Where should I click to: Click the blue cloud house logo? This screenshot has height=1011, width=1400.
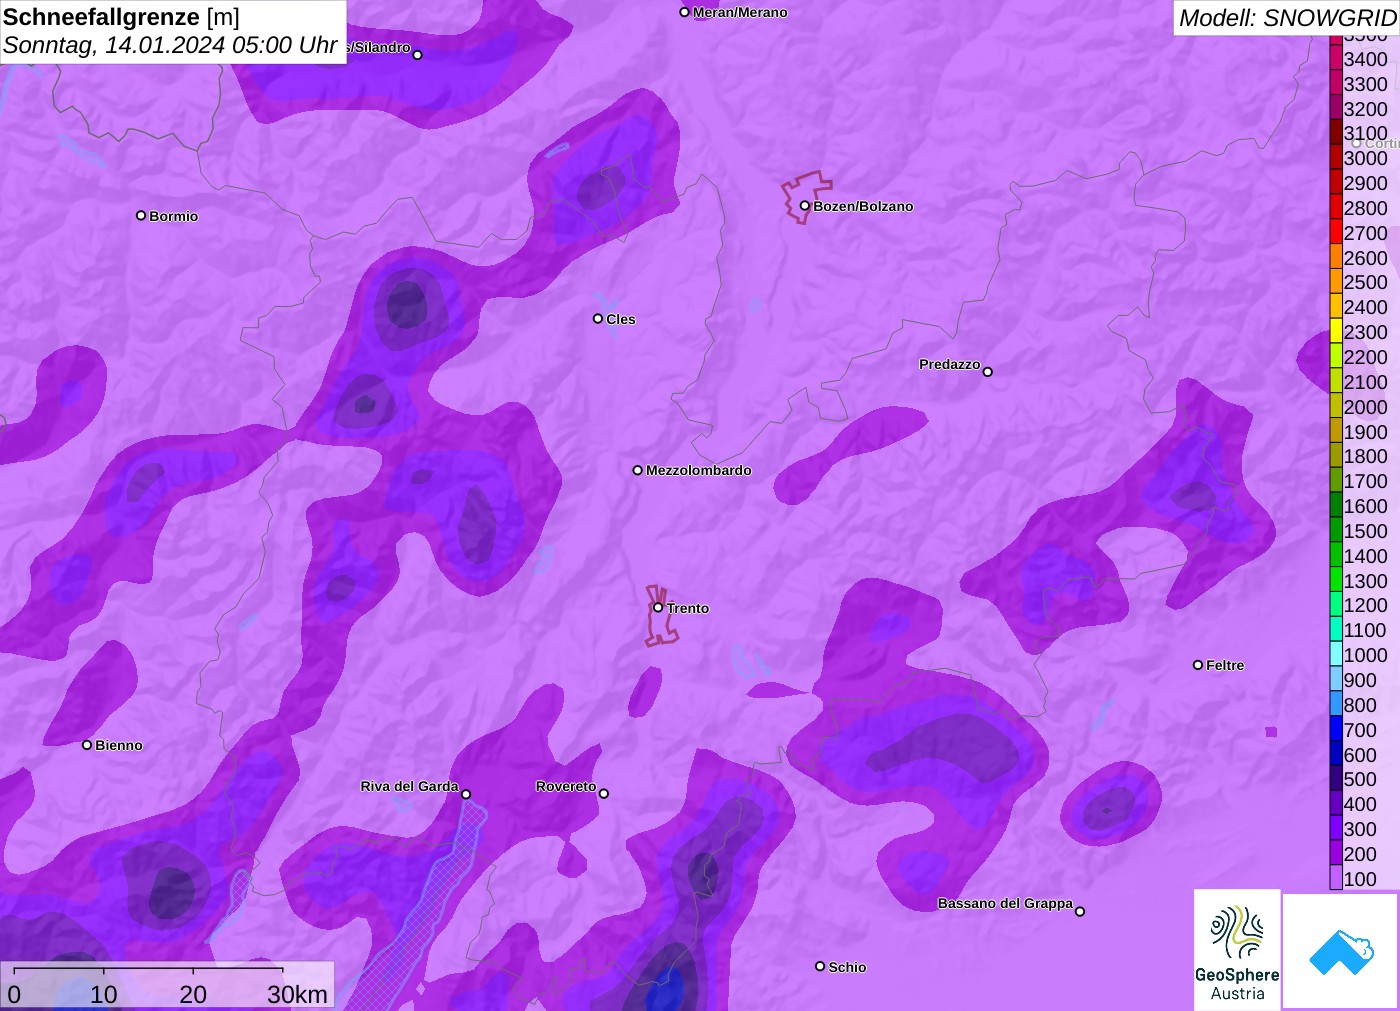(x=1341, y=951)
